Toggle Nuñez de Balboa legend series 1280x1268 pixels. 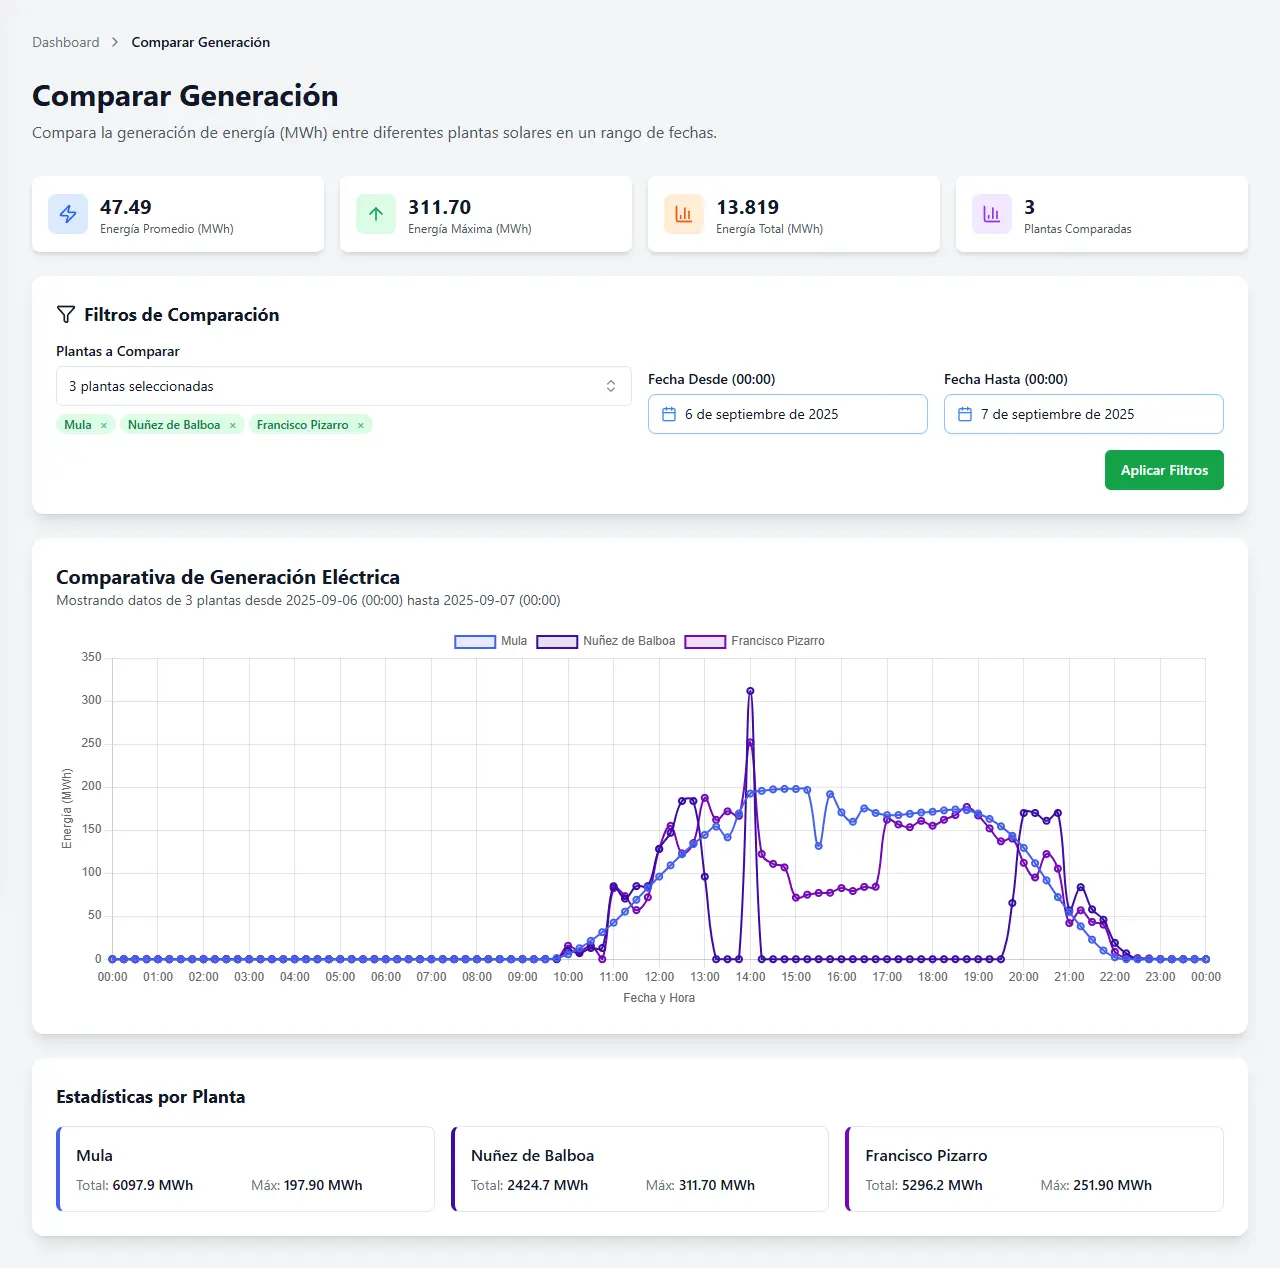(606, 641)
